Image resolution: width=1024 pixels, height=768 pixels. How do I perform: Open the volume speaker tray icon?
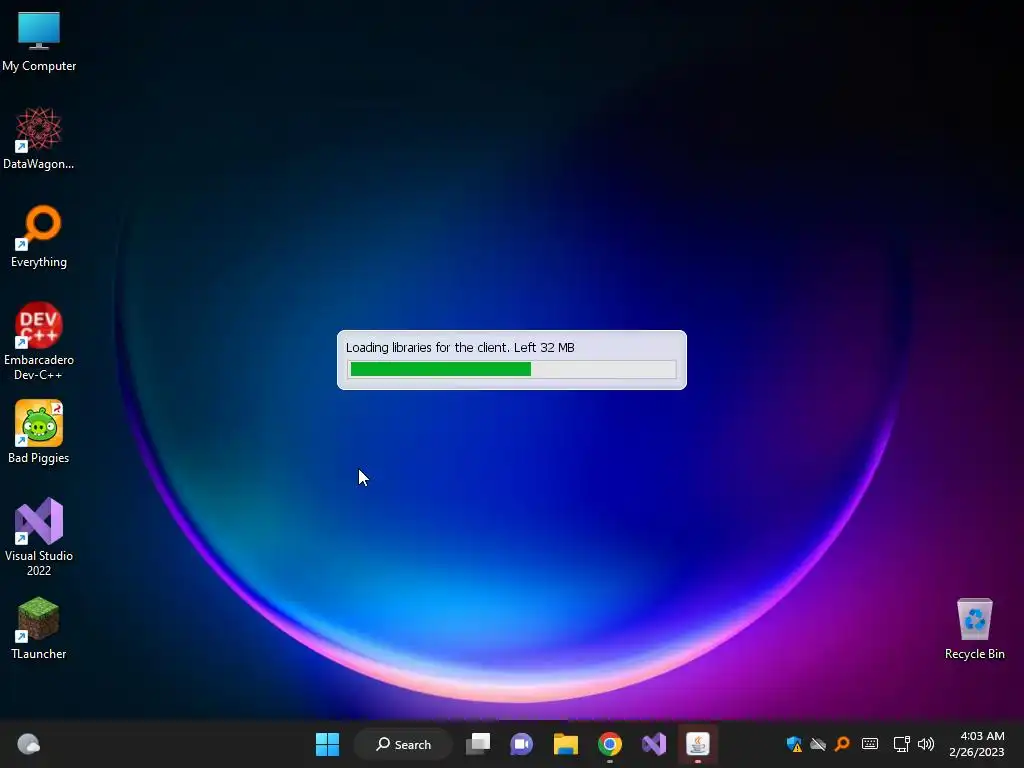(x=925, y=744)
